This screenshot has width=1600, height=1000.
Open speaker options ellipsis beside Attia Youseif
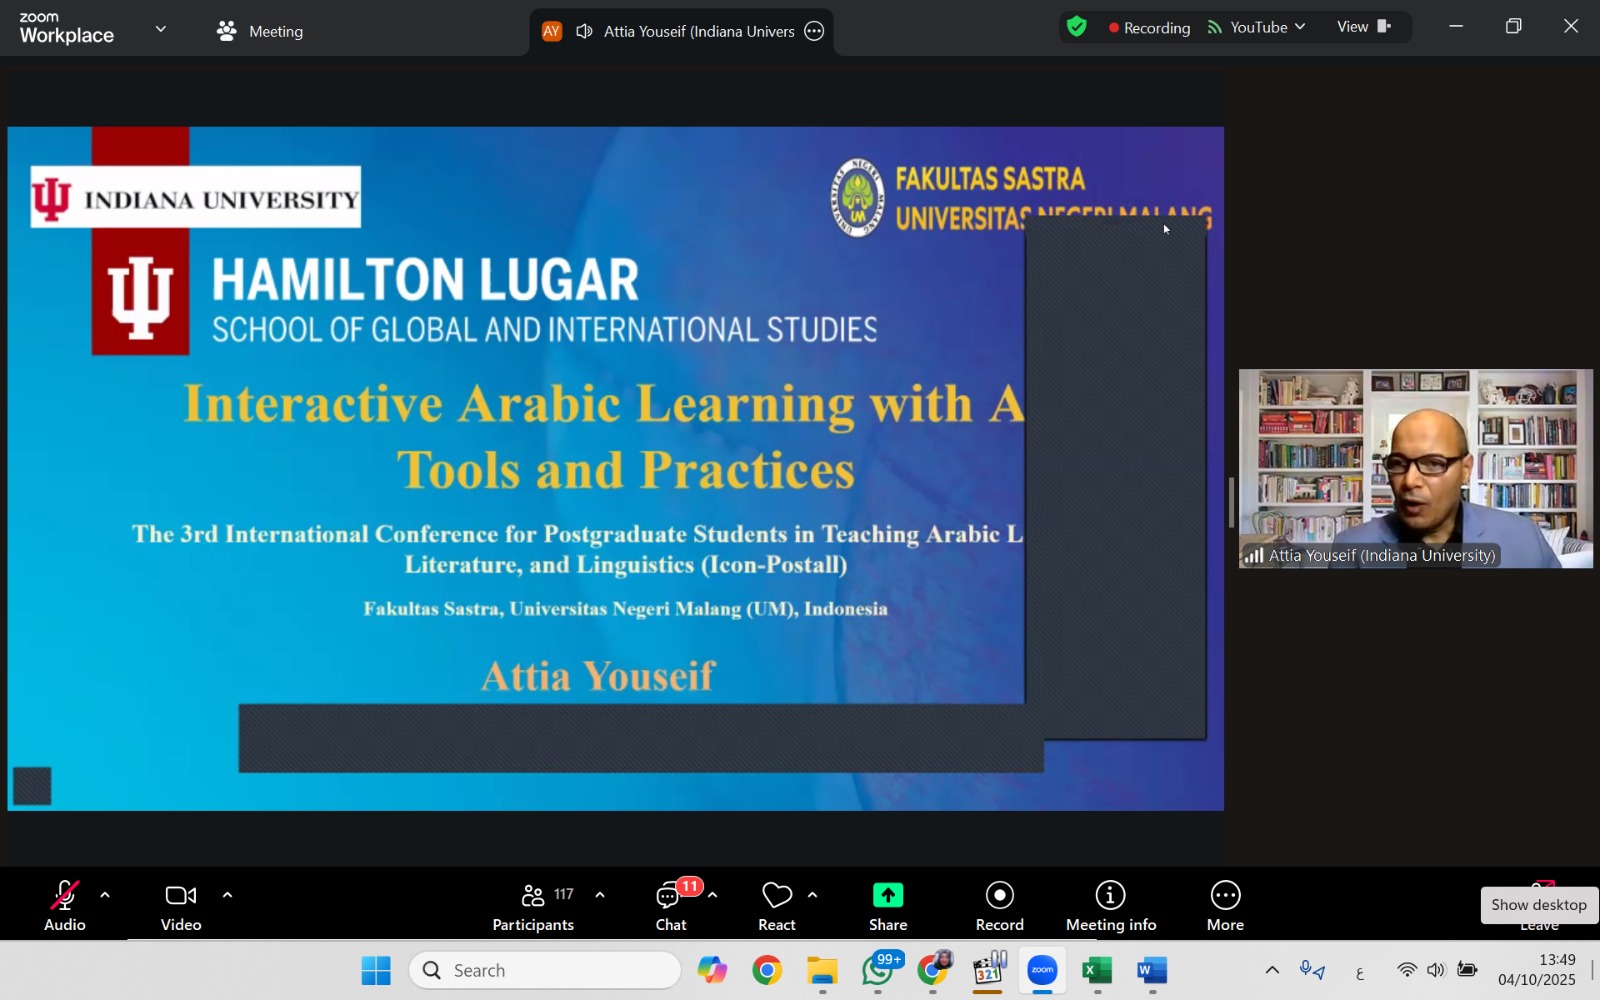click(815, 31)
